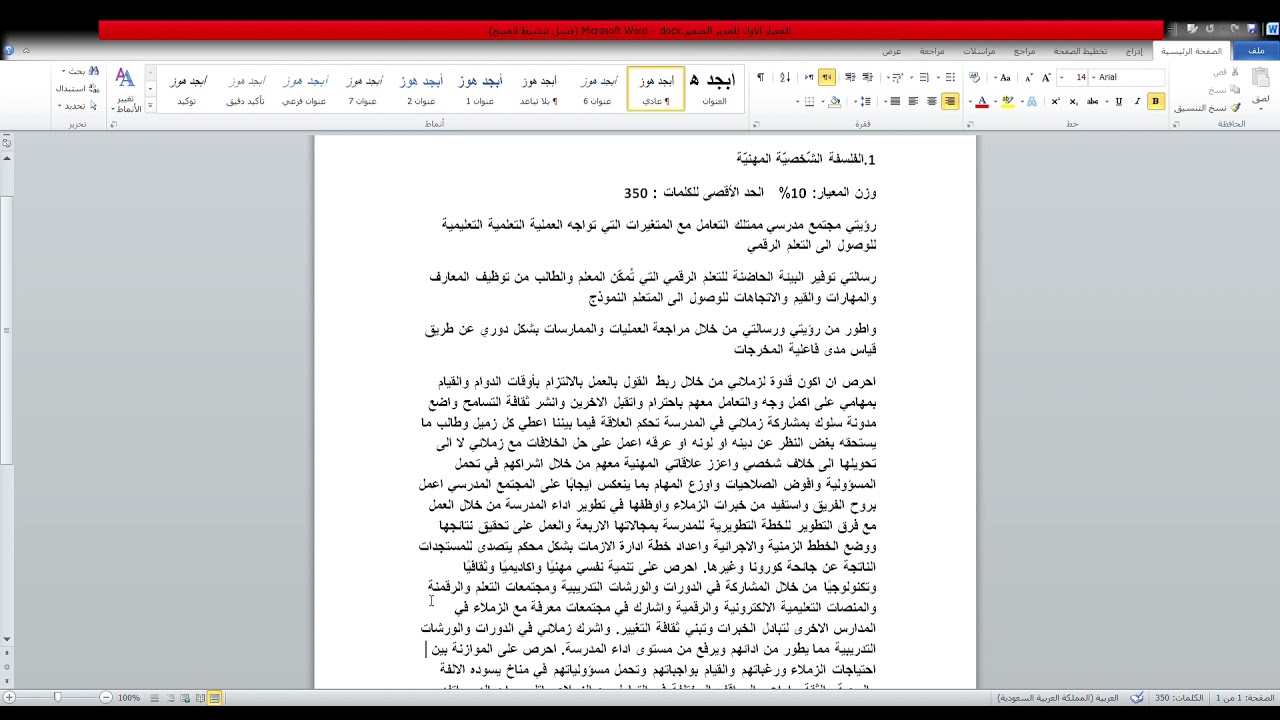The image size is (1280, 720).
Task: Switch to Page Layout (تخطيط الصفحة) tab
Action: click(1080, 51)
